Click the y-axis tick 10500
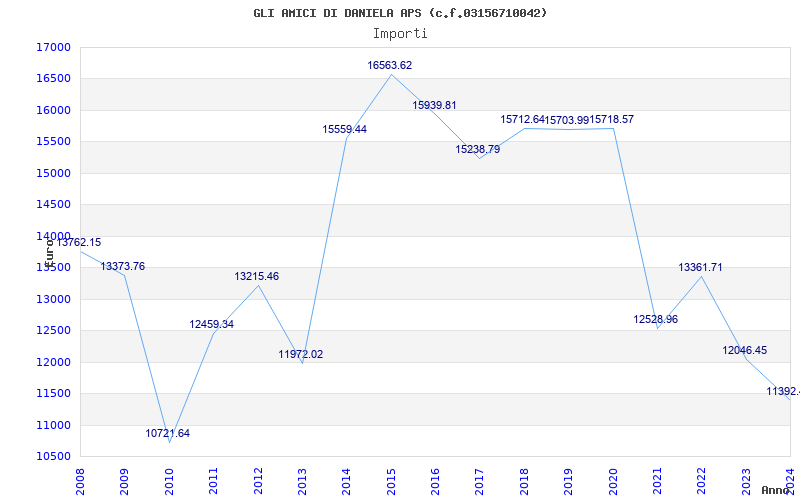 pyautogui.click(x=53, y=456)
